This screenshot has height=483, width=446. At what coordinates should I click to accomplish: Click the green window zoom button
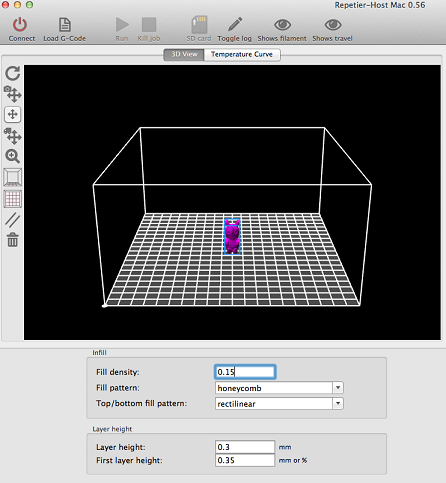[x=29, y=5]
